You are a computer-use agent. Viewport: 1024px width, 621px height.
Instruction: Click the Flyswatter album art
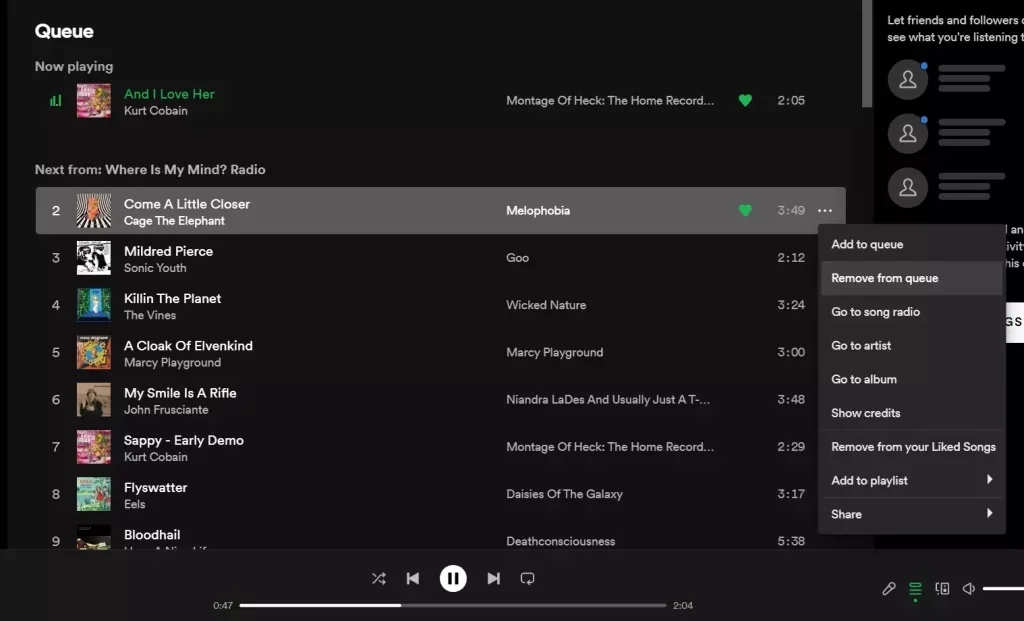point(93,494)
